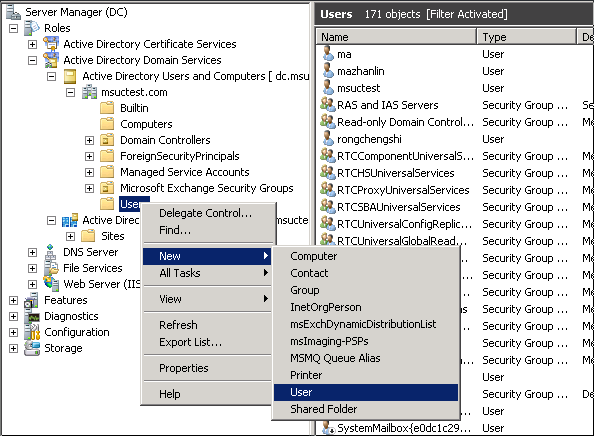This screenshot has height=436, width=594.
Task: Collapse Active Directory Domain Services
Action: [x=33, y=60]
